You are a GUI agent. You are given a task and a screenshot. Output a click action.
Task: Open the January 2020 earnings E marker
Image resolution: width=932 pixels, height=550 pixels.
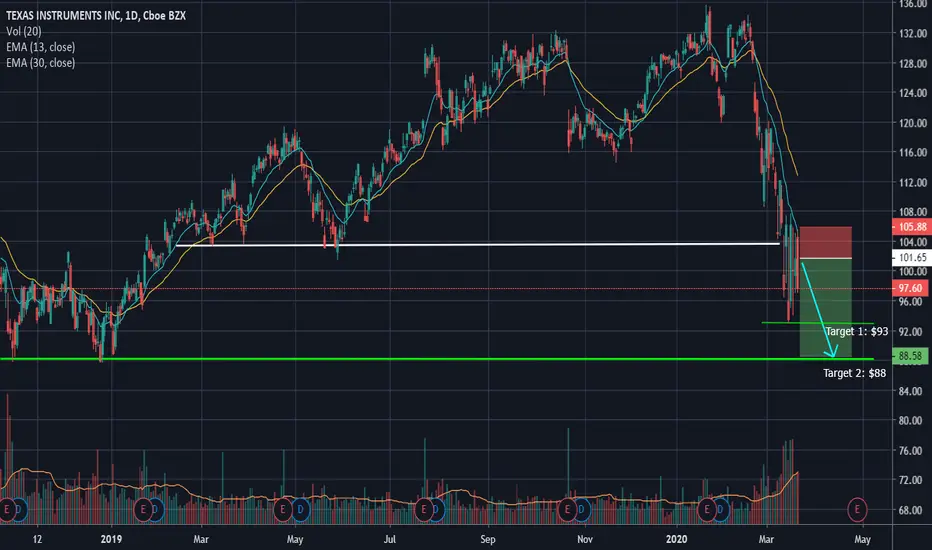[707, 510]
